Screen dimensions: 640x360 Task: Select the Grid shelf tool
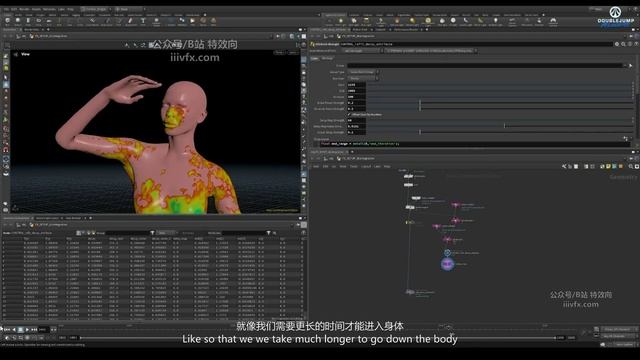point(49,21)
